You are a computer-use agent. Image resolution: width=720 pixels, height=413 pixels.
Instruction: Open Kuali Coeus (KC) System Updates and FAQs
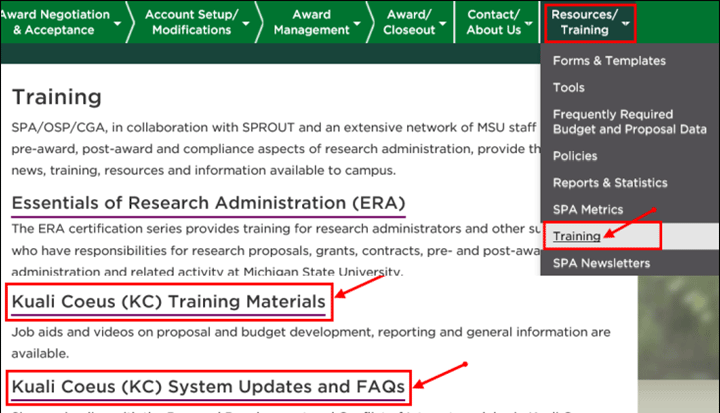(208, 387)
